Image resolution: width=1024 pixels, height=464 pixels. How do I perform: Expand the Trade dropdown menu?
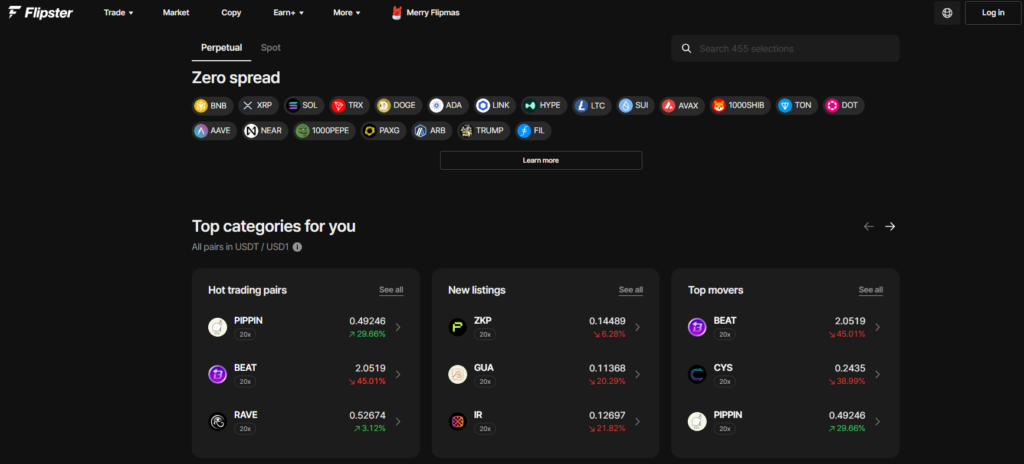pyautogui.click(x=118, y=13)
